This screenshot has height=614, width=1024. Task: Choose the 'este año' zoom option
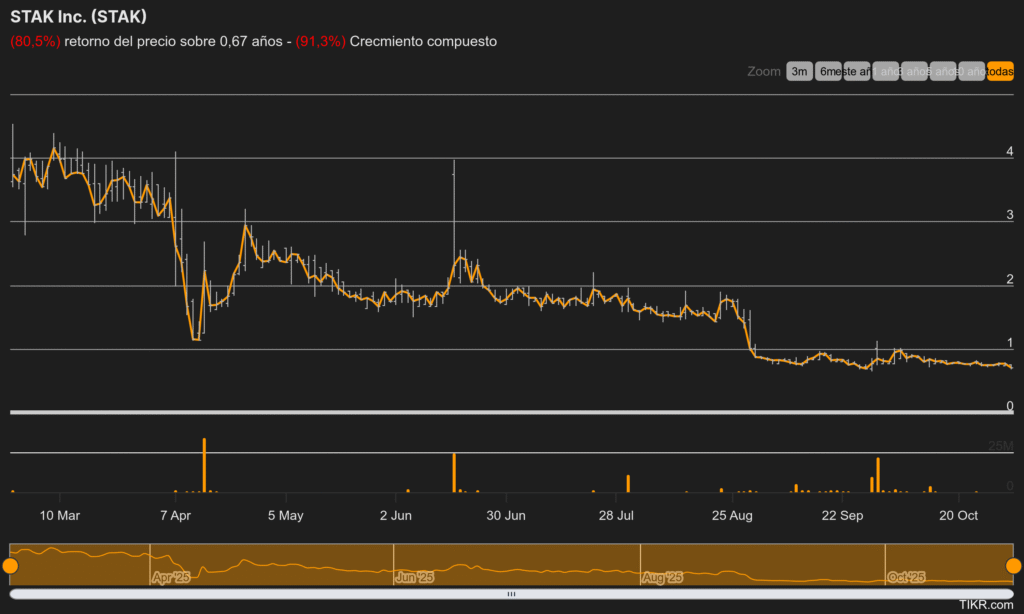click(x=856, y=71)
